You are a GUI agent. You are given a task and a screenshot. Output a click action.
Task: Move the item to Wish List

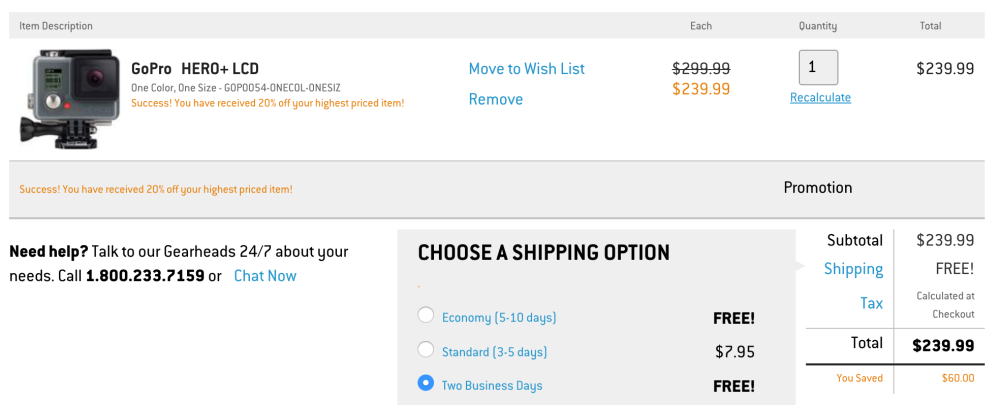526,69
